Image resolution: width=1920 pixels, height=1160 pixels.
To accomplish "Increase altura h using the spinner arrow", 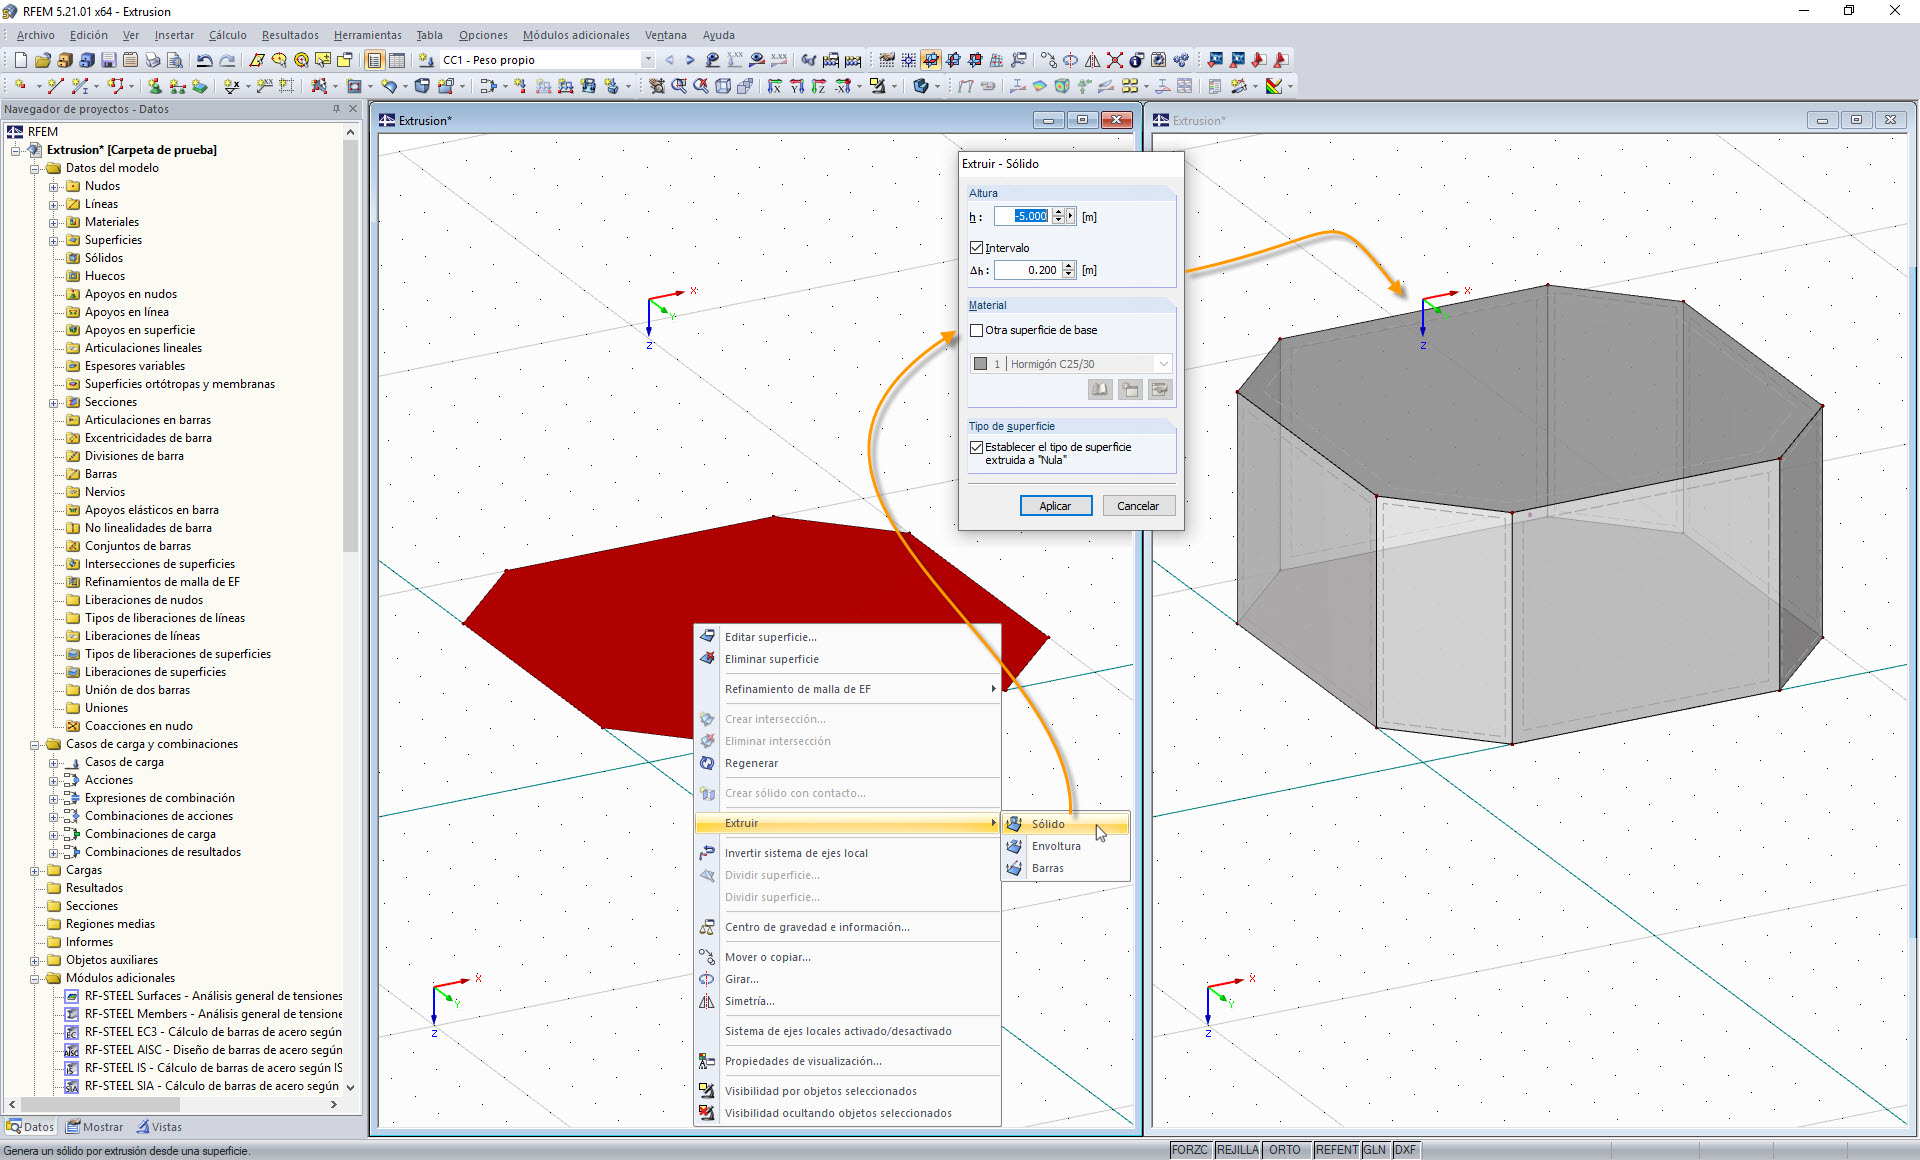I will tap(1060, 212).
